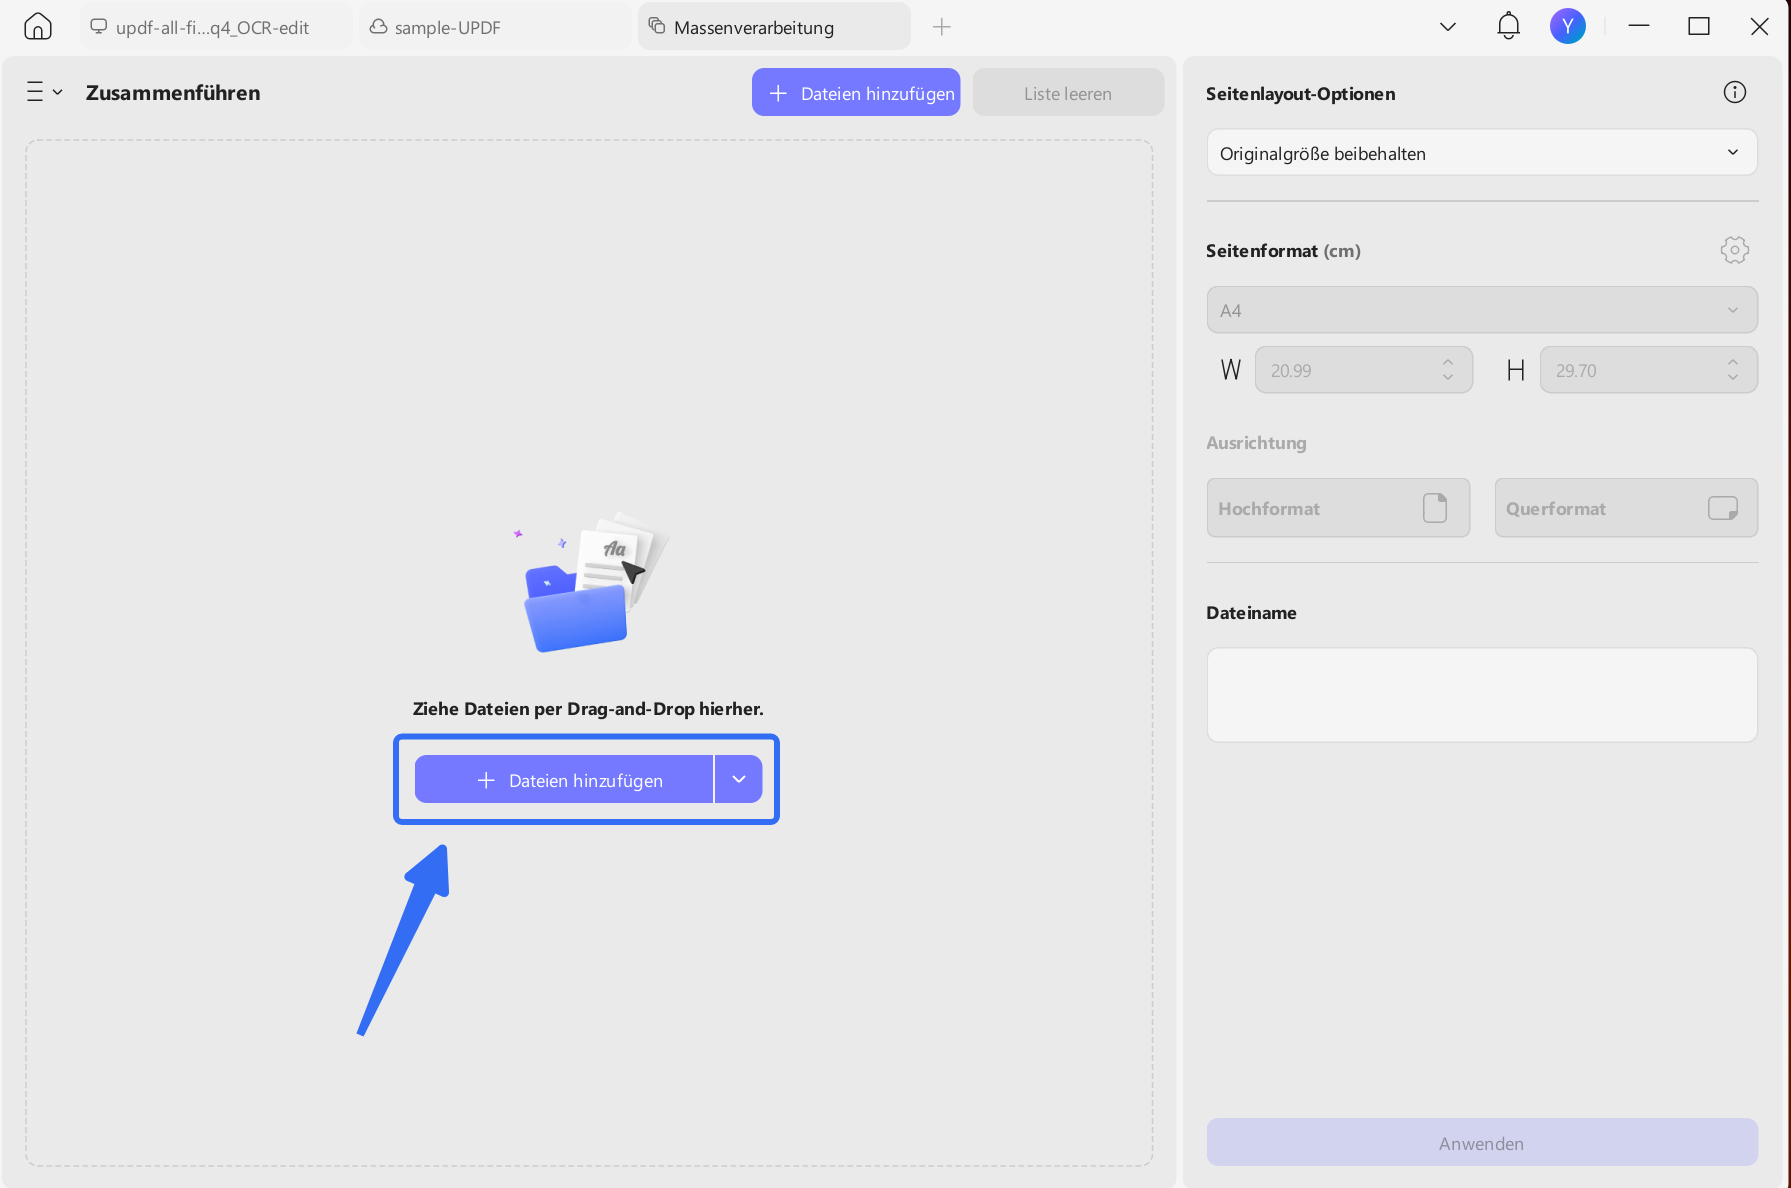
Task: Click the Home icon in the title bar
Action: click(x=37, y=26)
